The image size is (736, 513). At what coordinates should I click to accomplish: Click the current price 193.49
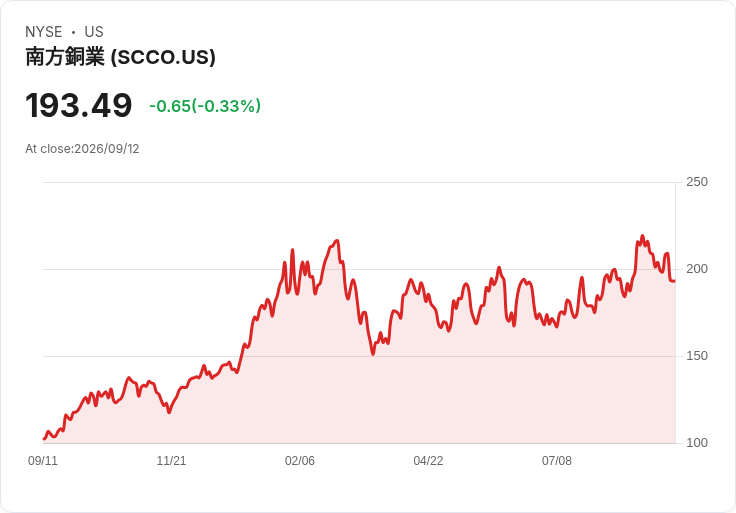[x=78, y=106]
